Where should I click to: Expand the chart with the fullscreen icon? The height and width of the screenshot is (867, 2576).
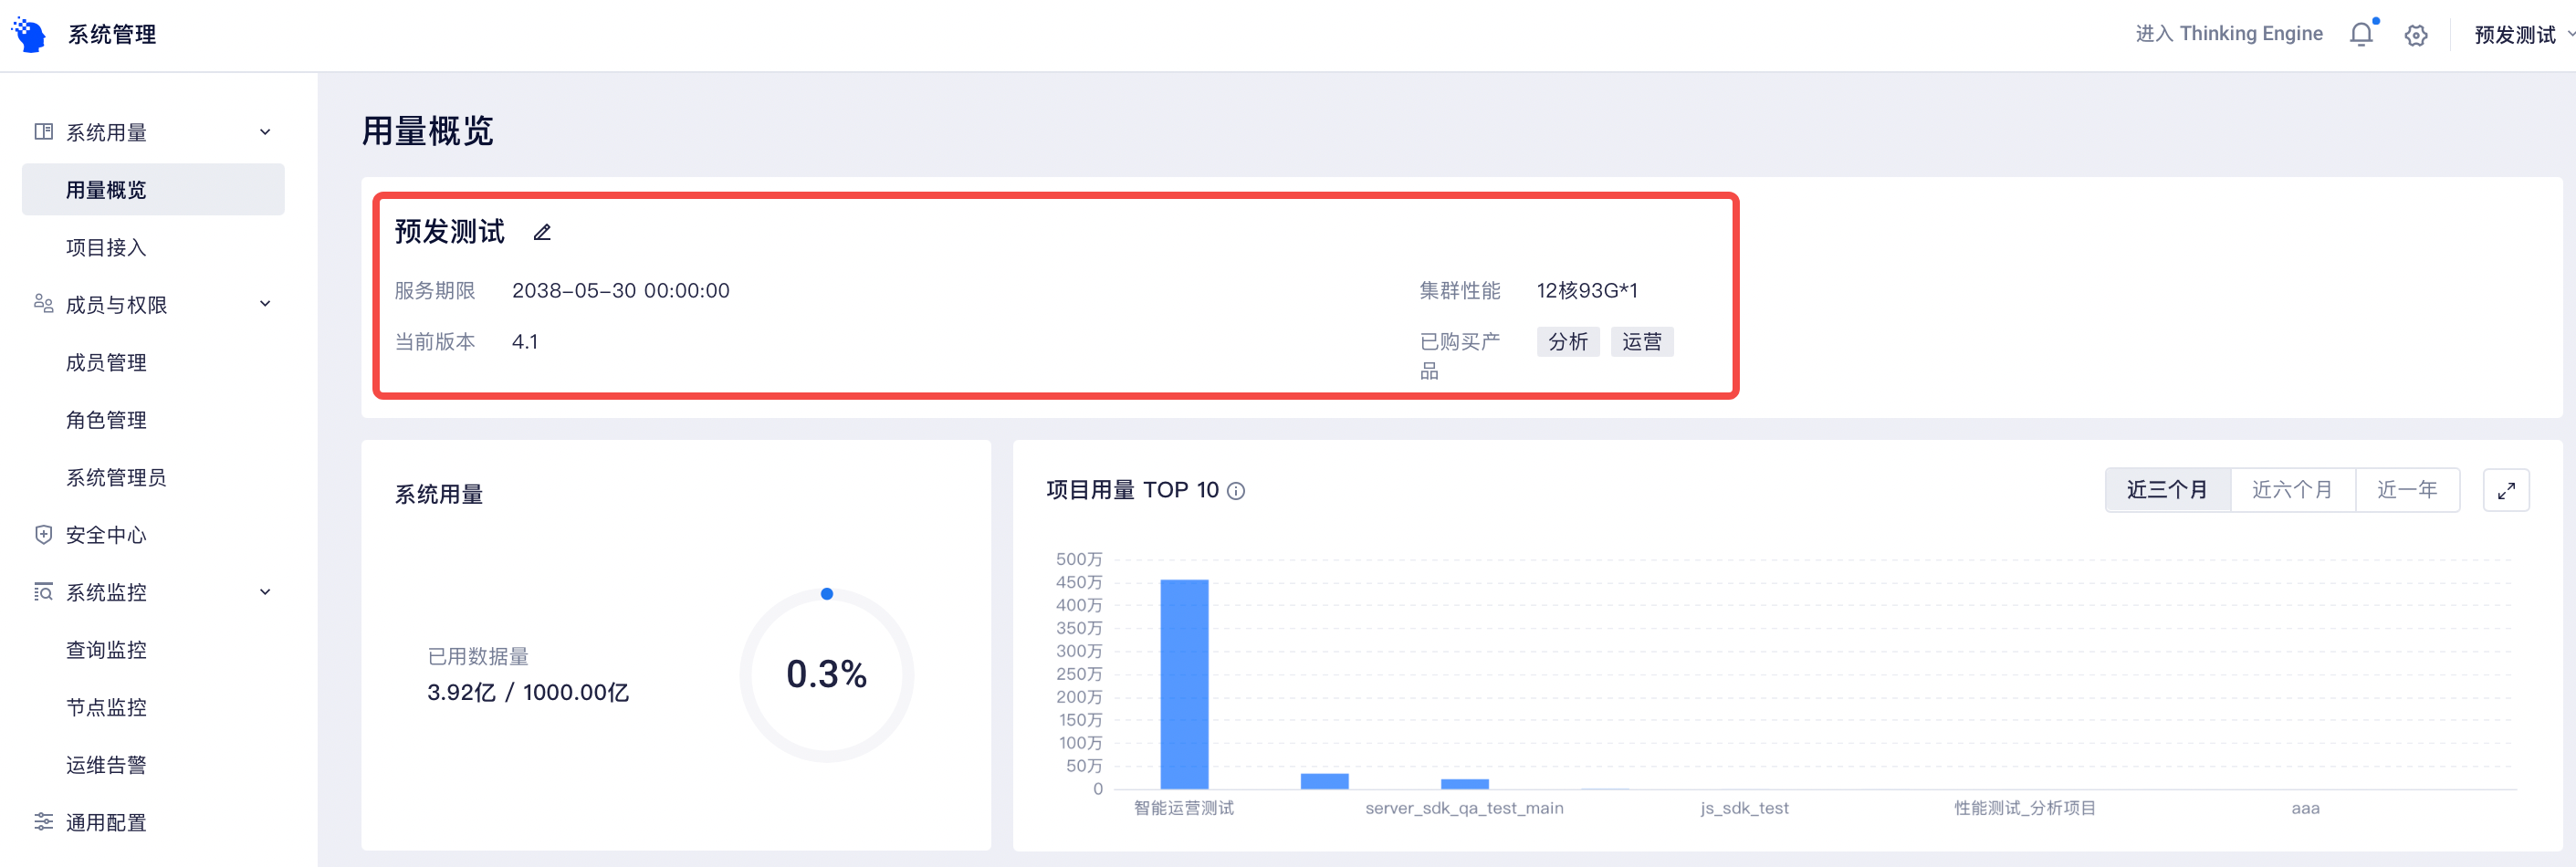(x=2506, y=490)
